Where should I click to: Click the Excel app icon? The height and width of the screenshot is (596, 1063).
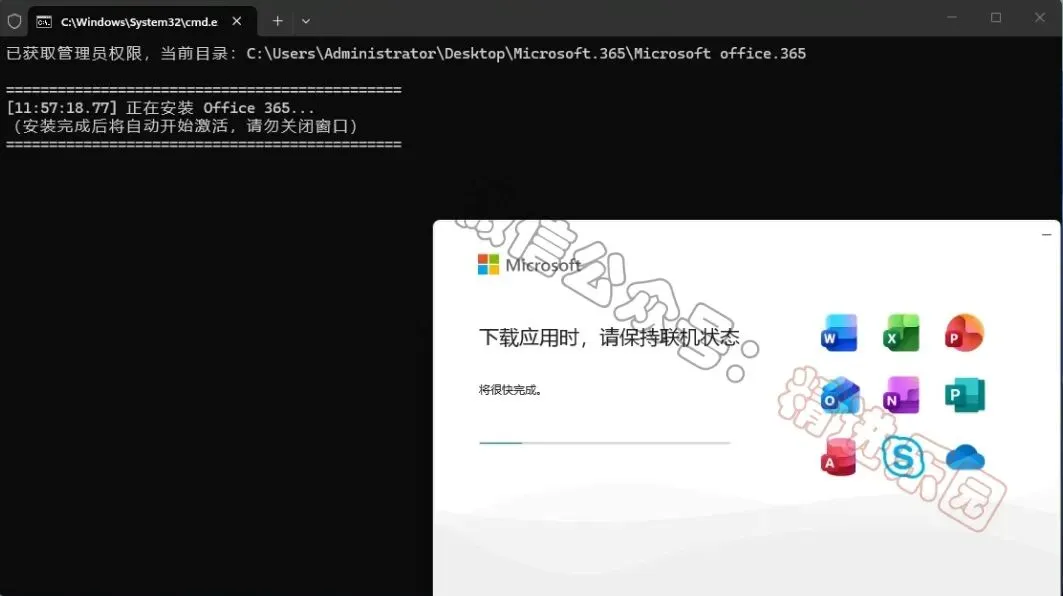[x=902, y=332]
